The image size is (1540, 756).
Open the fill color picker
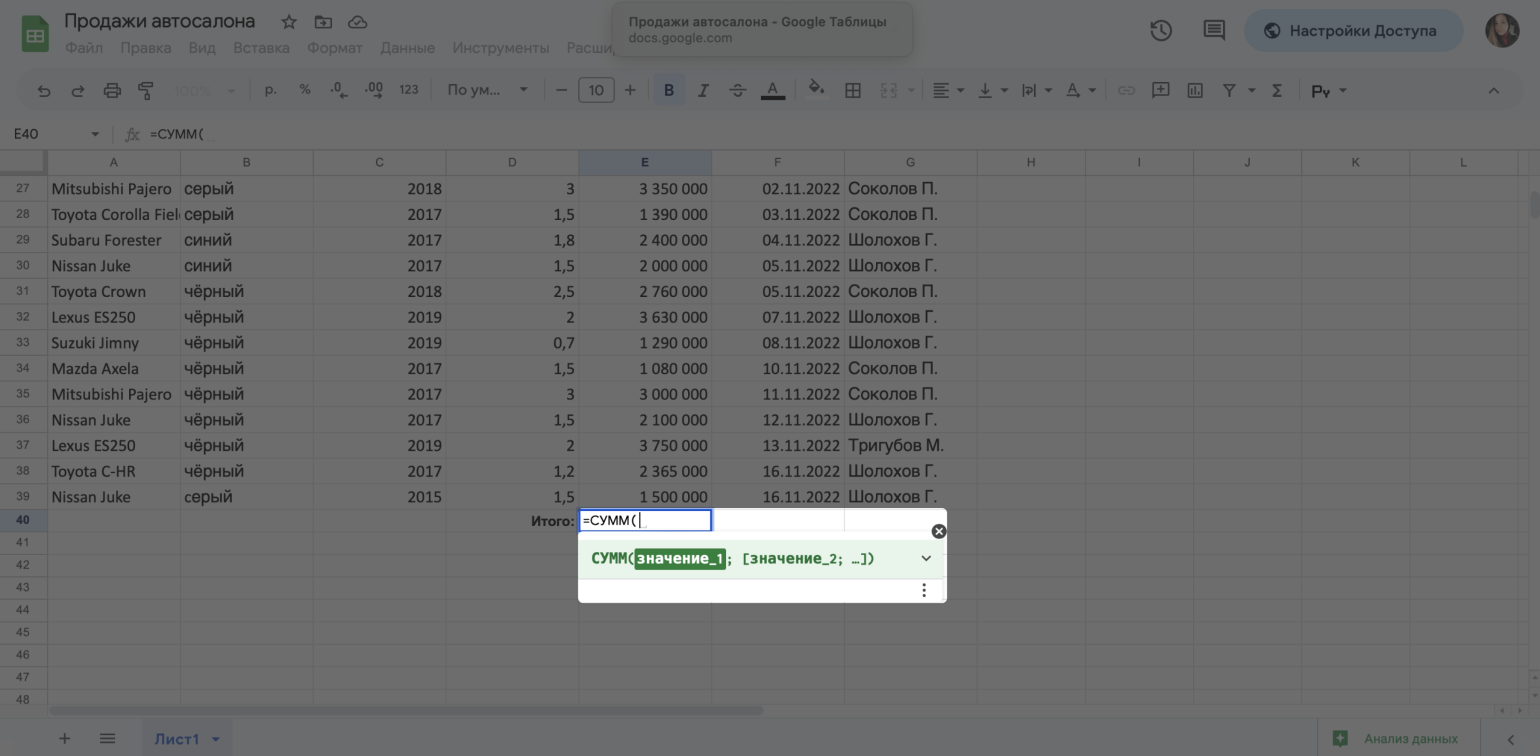[816, 91]
